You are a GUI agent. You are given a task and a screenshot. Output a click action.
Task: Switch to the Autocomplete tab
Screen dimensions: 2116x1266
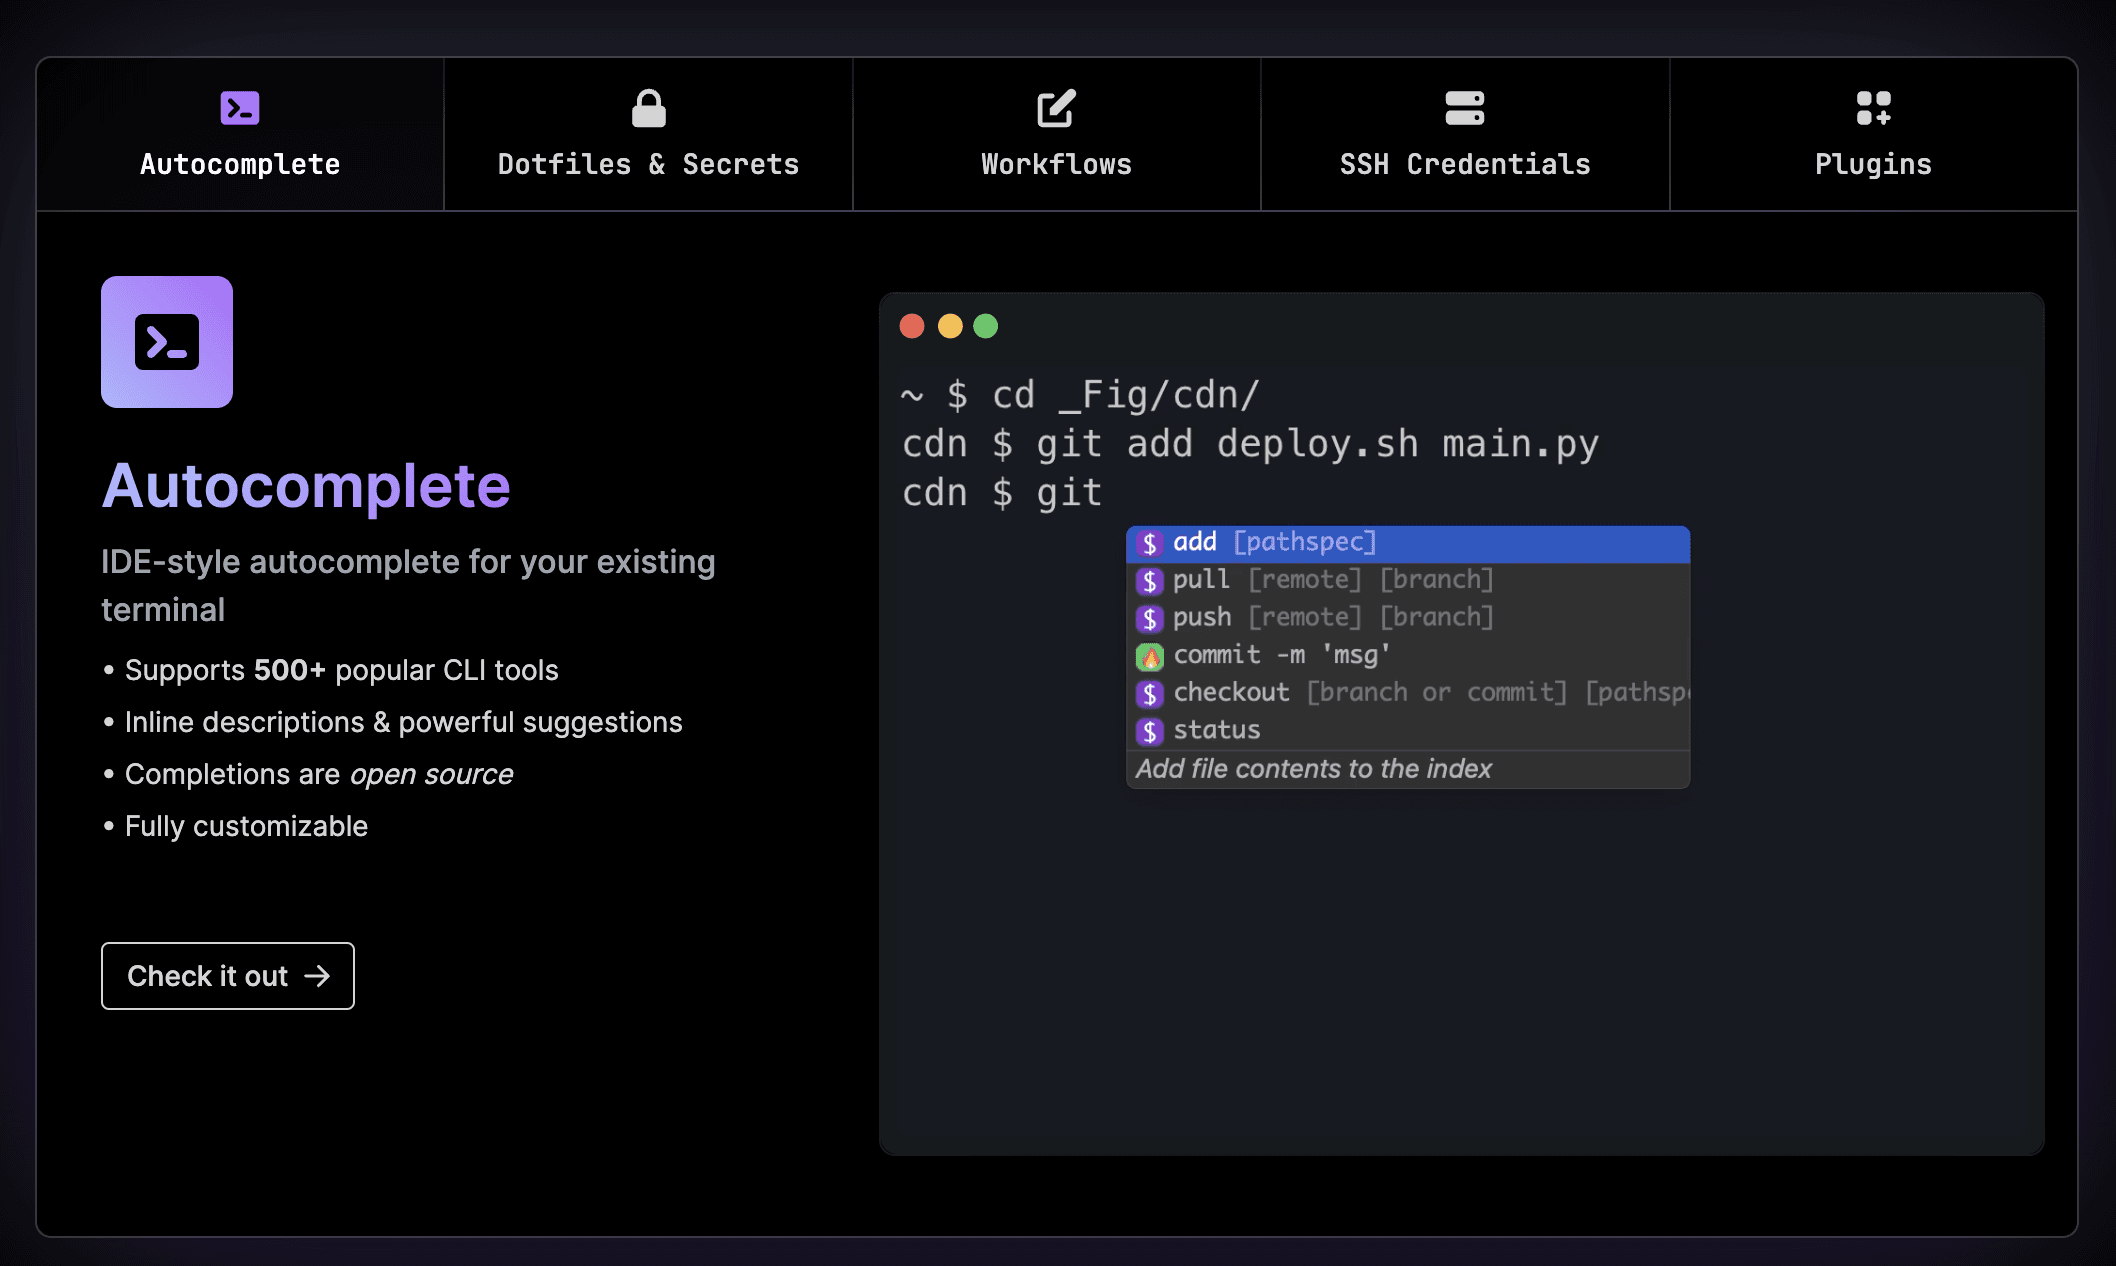tap(240, 134)
